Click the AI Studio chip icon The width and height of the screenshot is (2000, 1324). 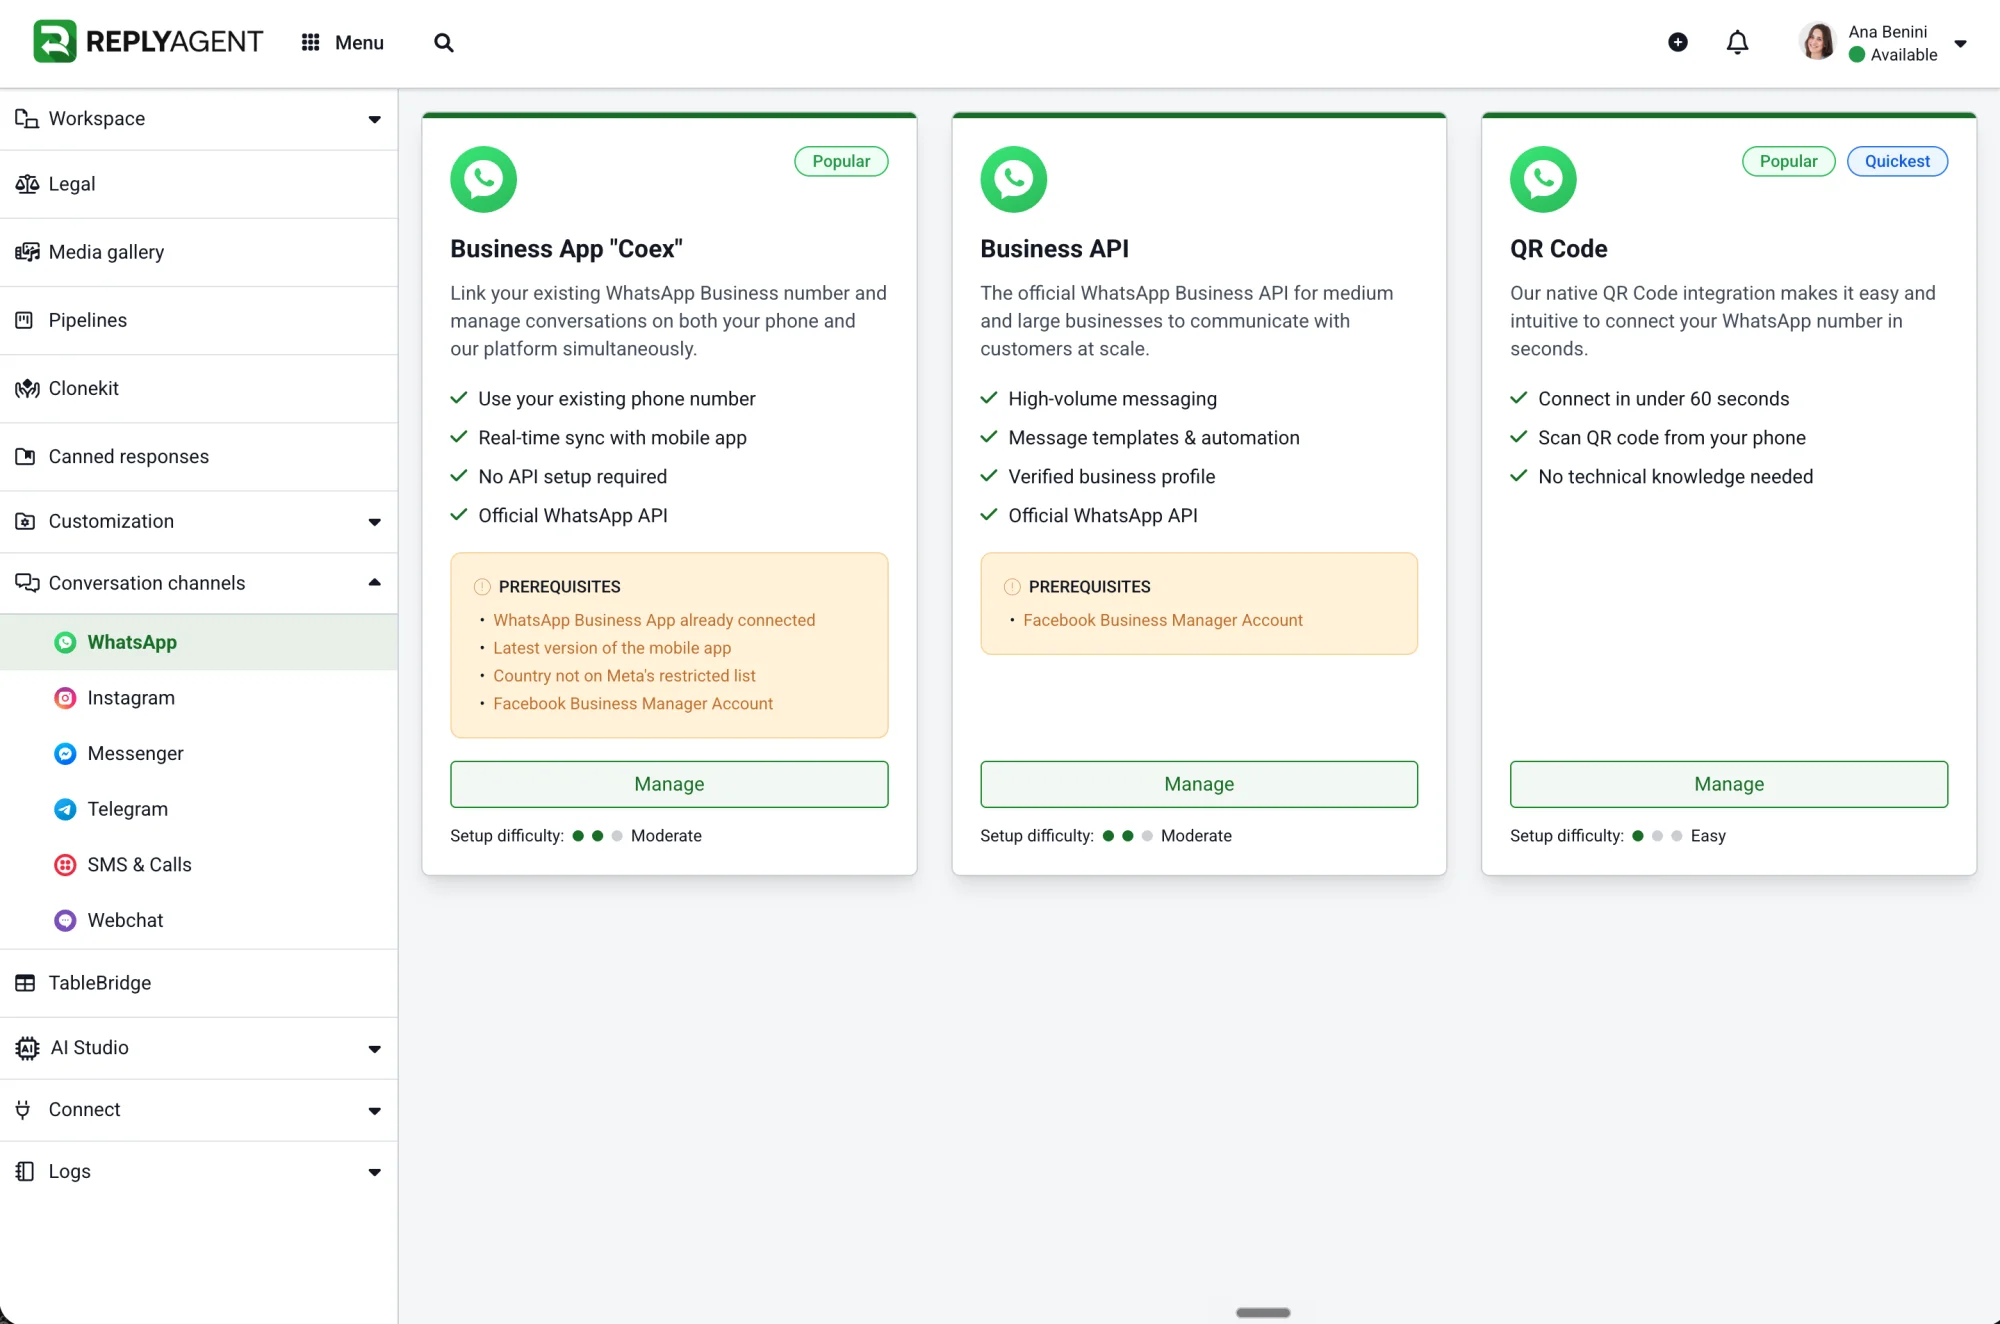27,1048
